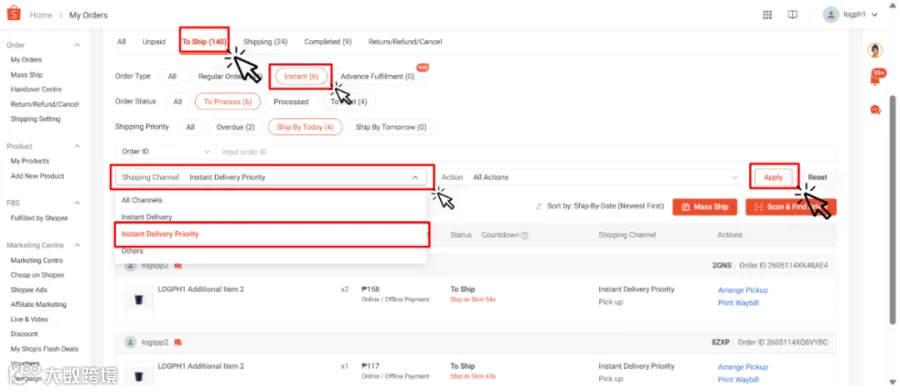Open the customer service agent icon
This screenshot has height=392, width=900.
pos(875,51)
